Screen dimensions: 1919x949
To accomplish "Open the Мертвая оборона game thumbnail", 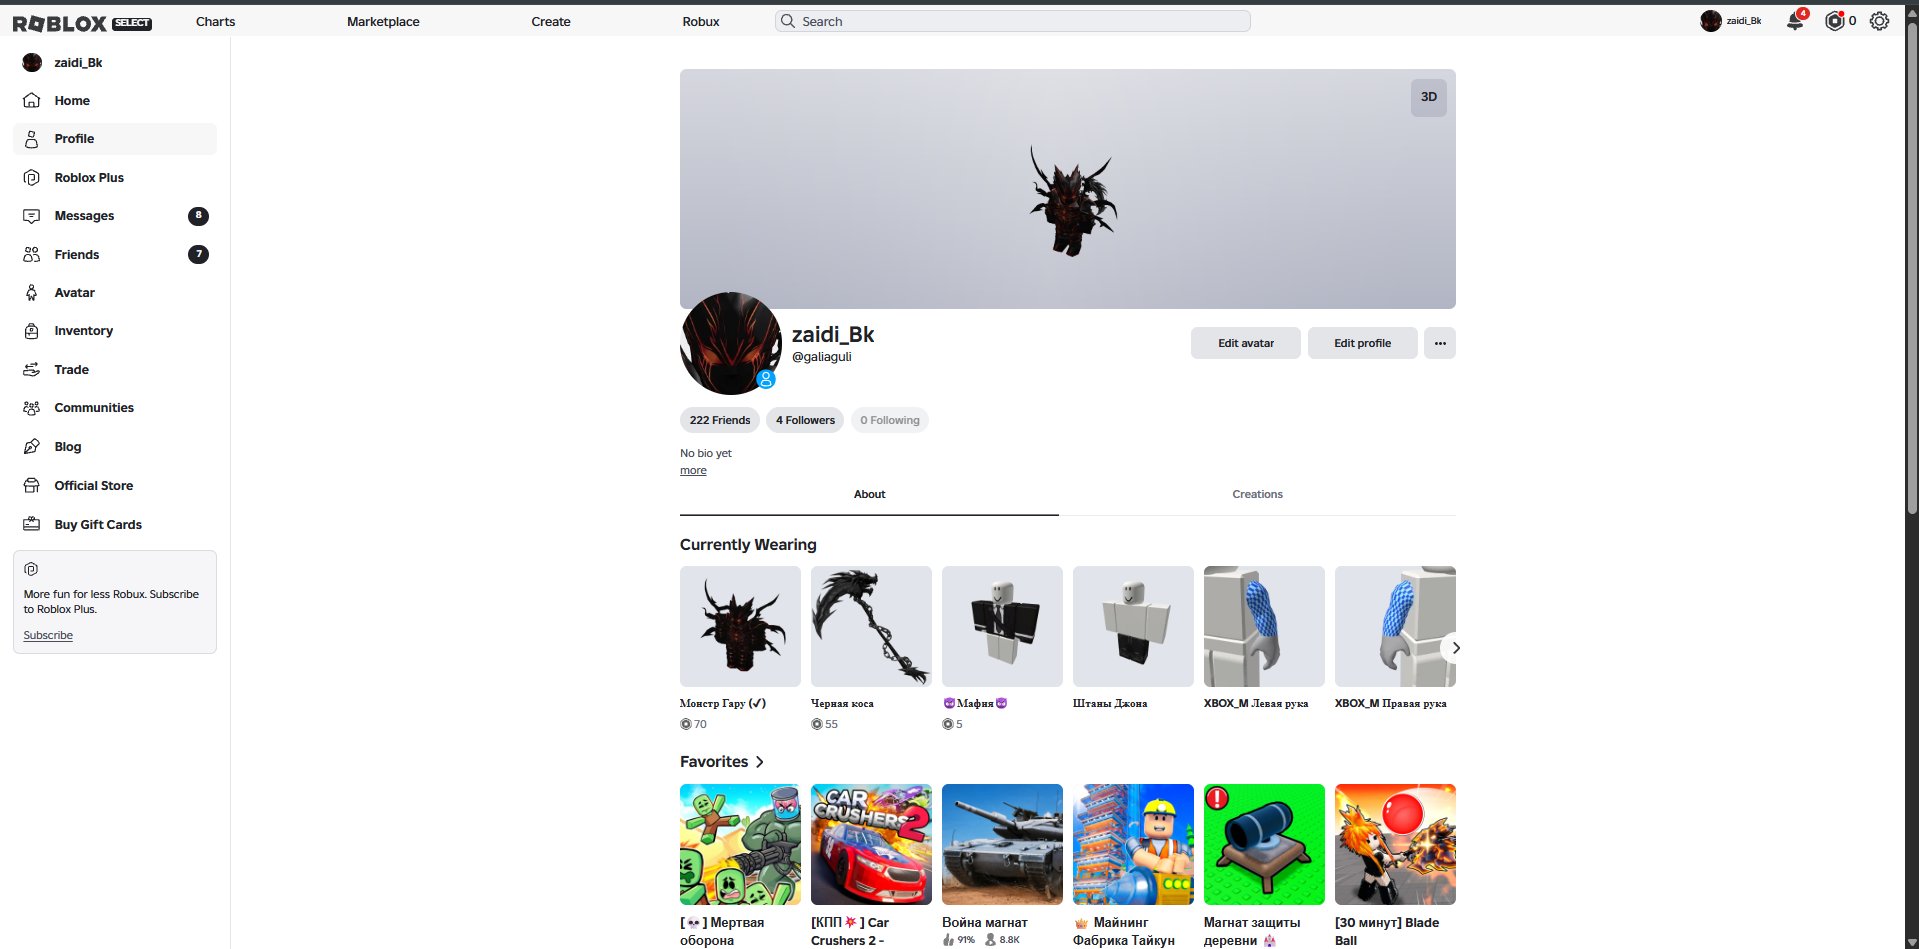I will (740, 844).
